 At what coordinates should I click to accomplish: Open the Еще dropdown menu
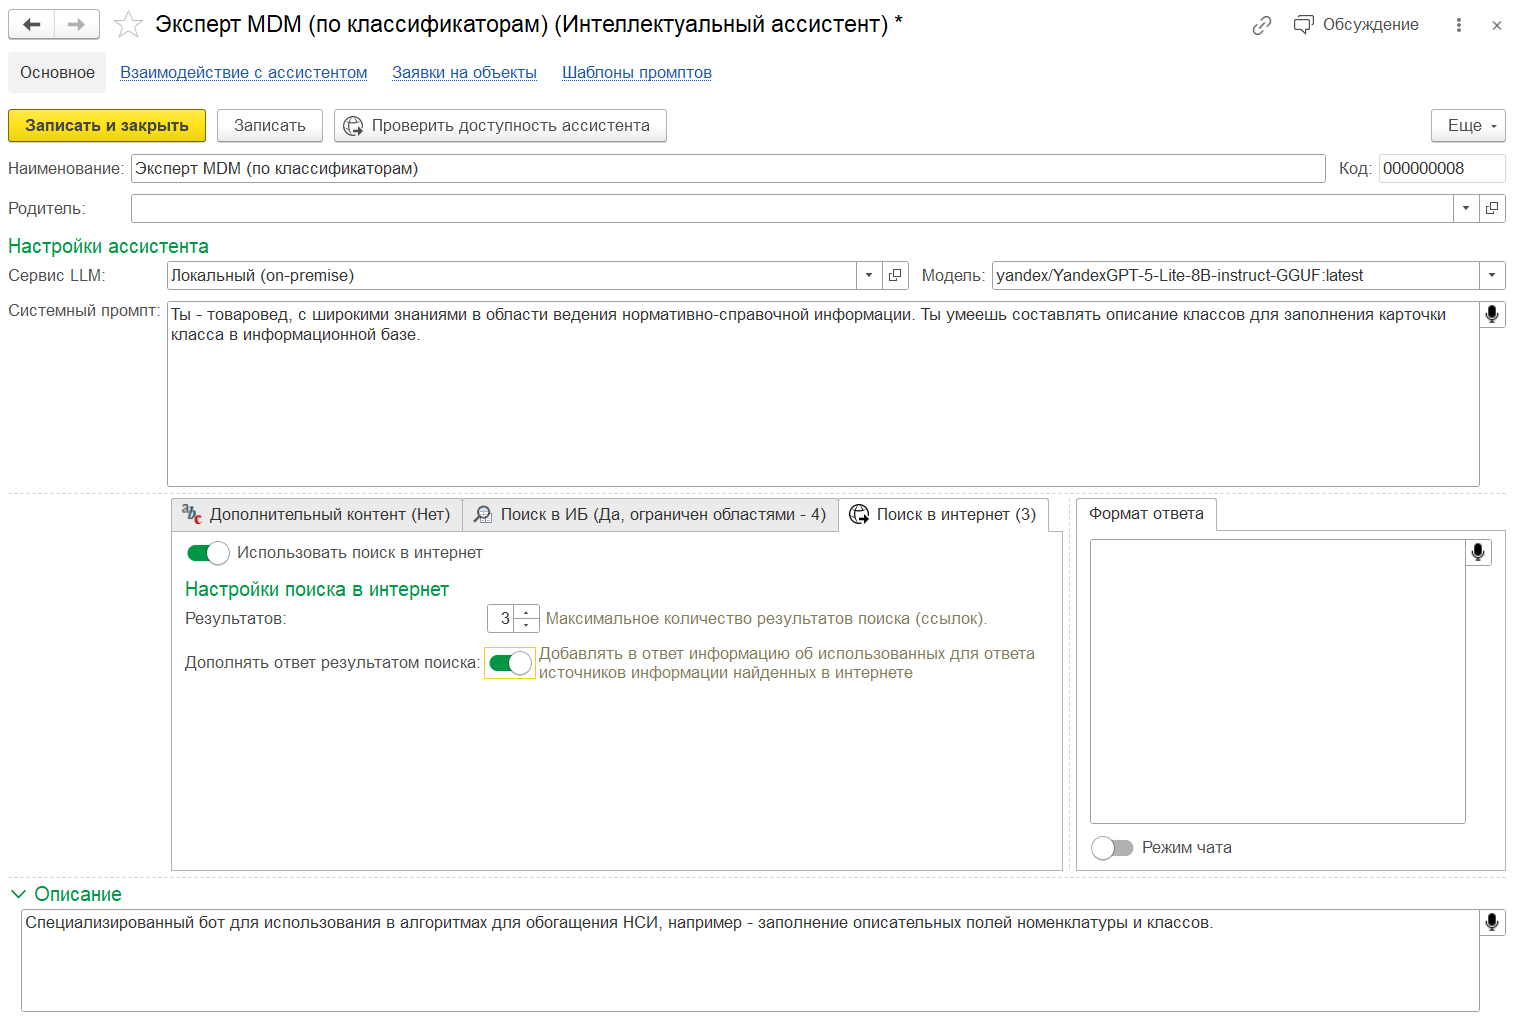pyautogui.click(x=1467, y=125)
